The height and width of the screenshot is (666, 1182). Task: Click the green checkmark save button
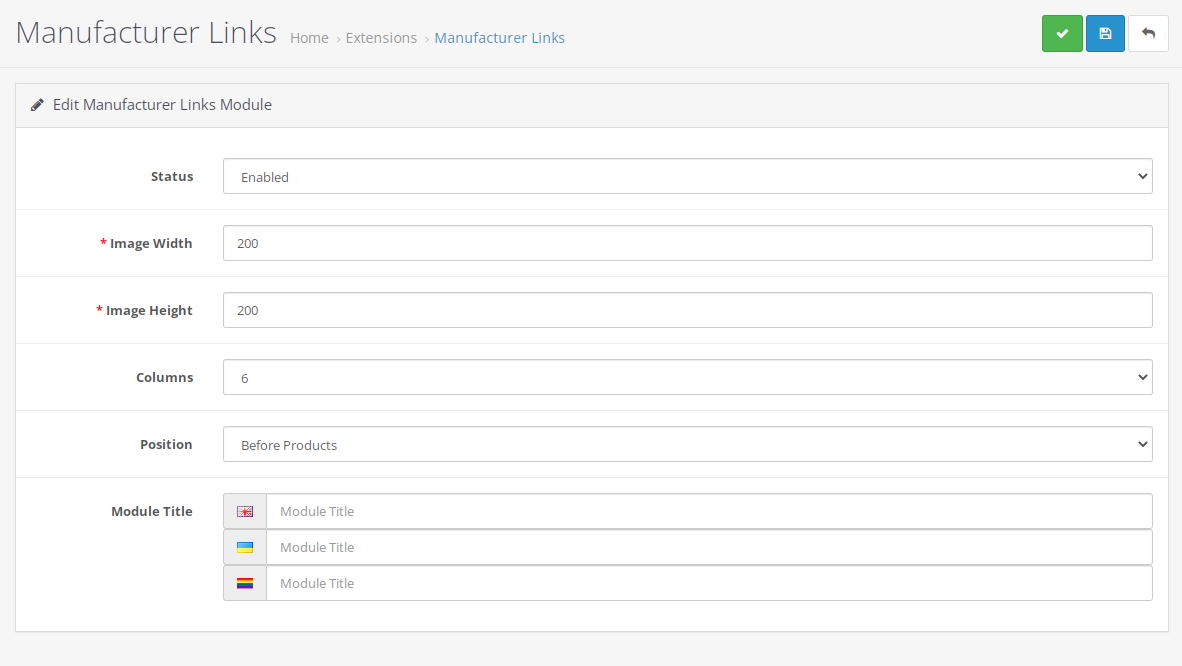click(1062, 33)
